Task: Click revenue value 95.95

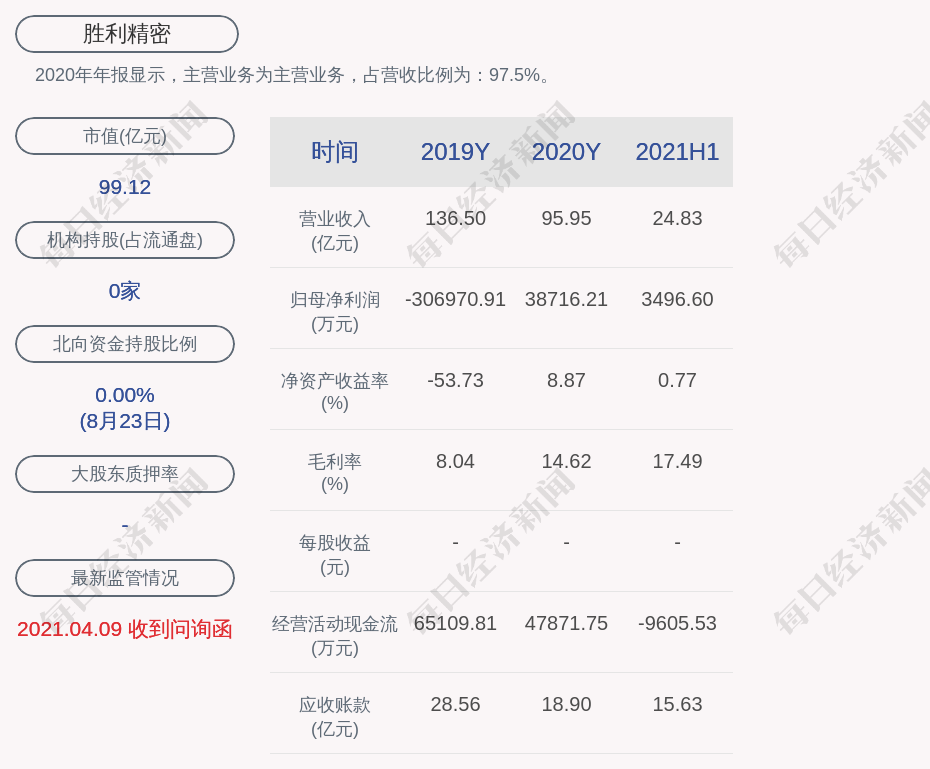Action: (x=566, y=218)
